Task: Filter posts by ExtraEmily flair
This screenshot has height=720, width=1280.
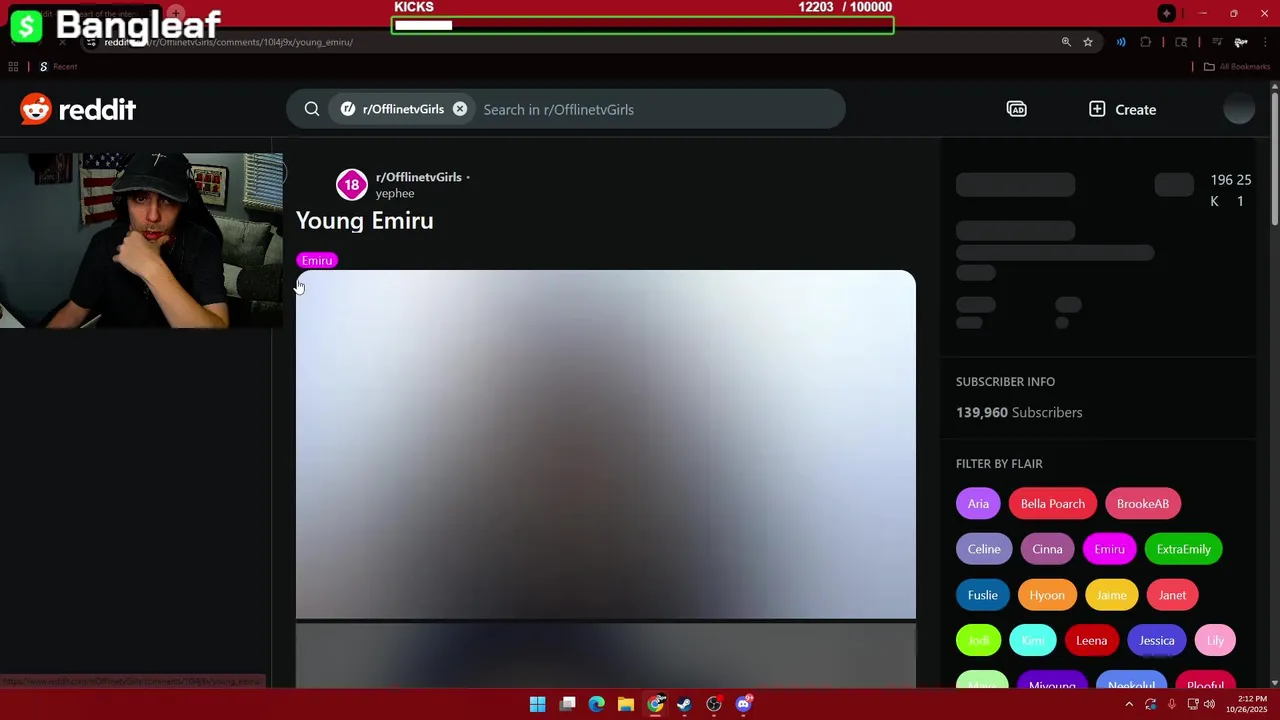Action: pos(1183,549)
